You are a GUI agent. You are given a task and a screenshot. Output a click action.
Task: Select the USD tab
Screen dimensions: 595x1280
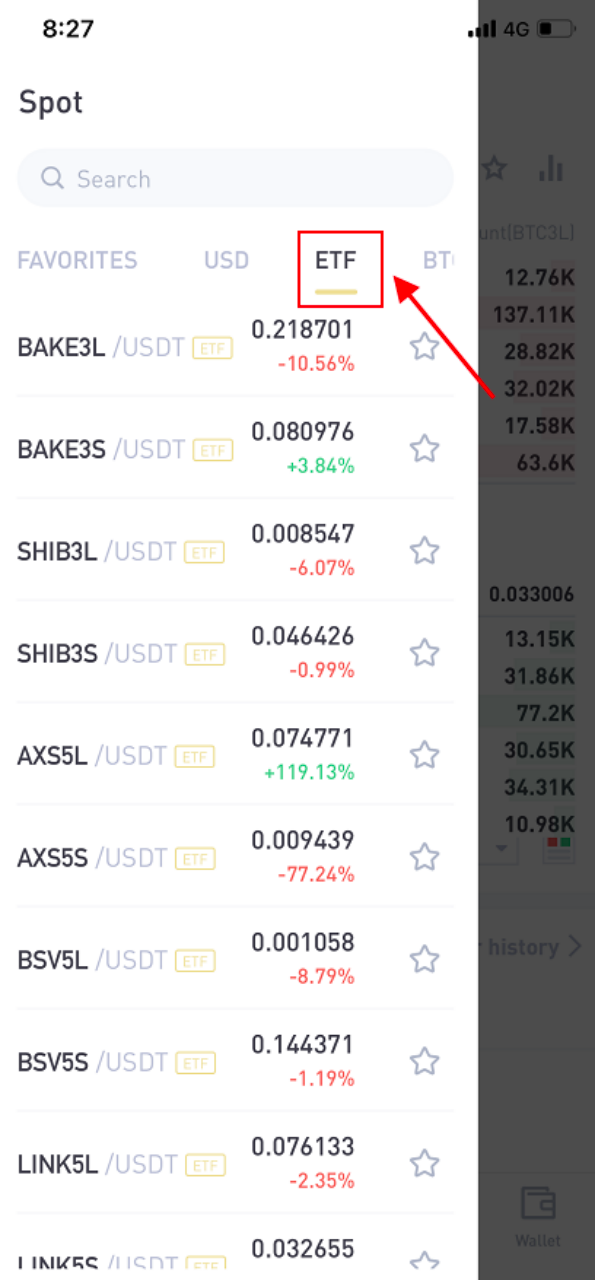227,261
